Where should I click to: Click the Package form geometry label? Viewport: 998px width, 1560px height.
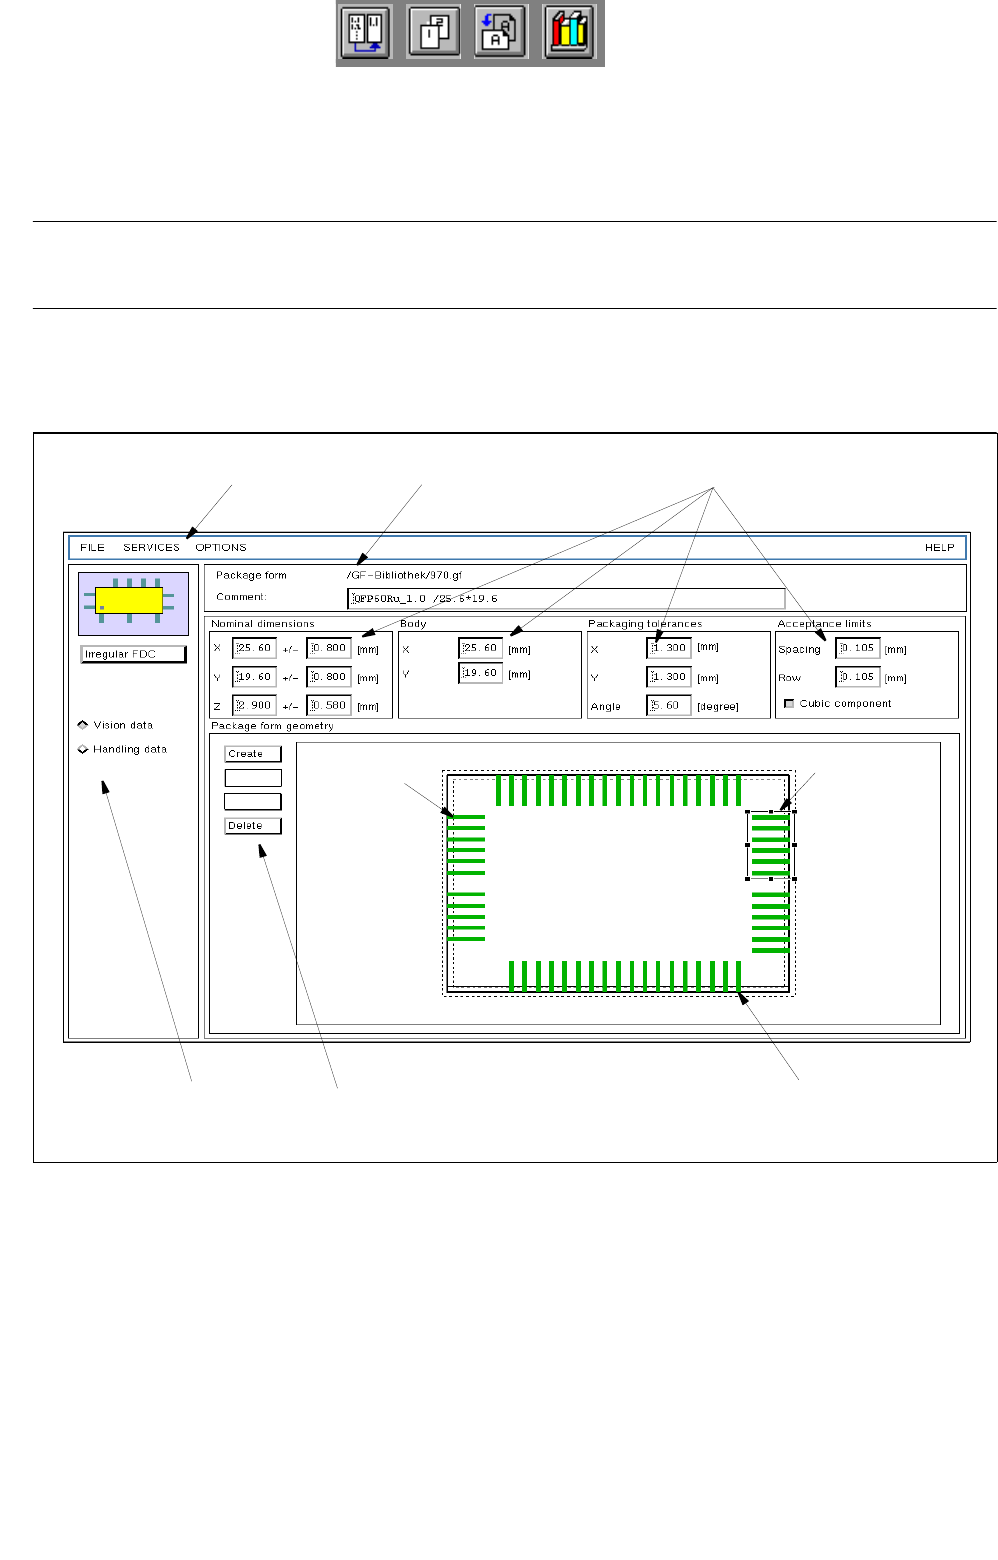click(272, 726)
